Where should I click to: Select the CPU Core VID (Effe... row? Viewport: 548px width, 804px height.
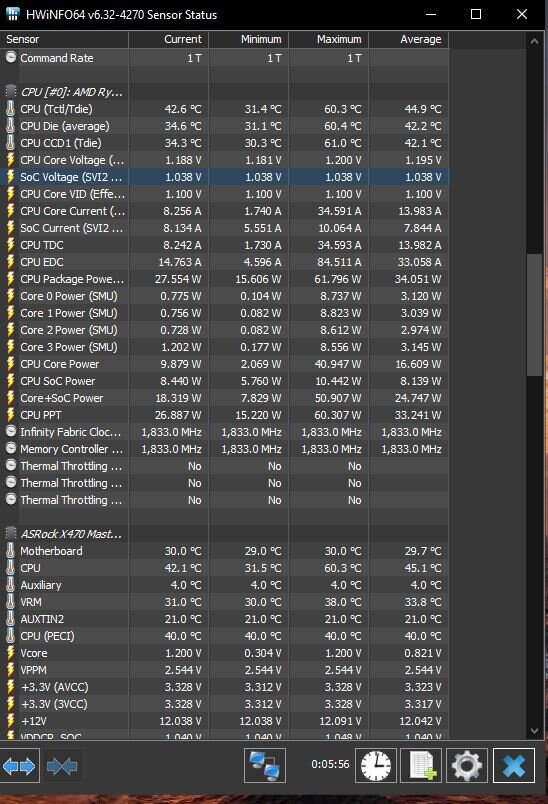pyautogui.click(x=225, y=194)
